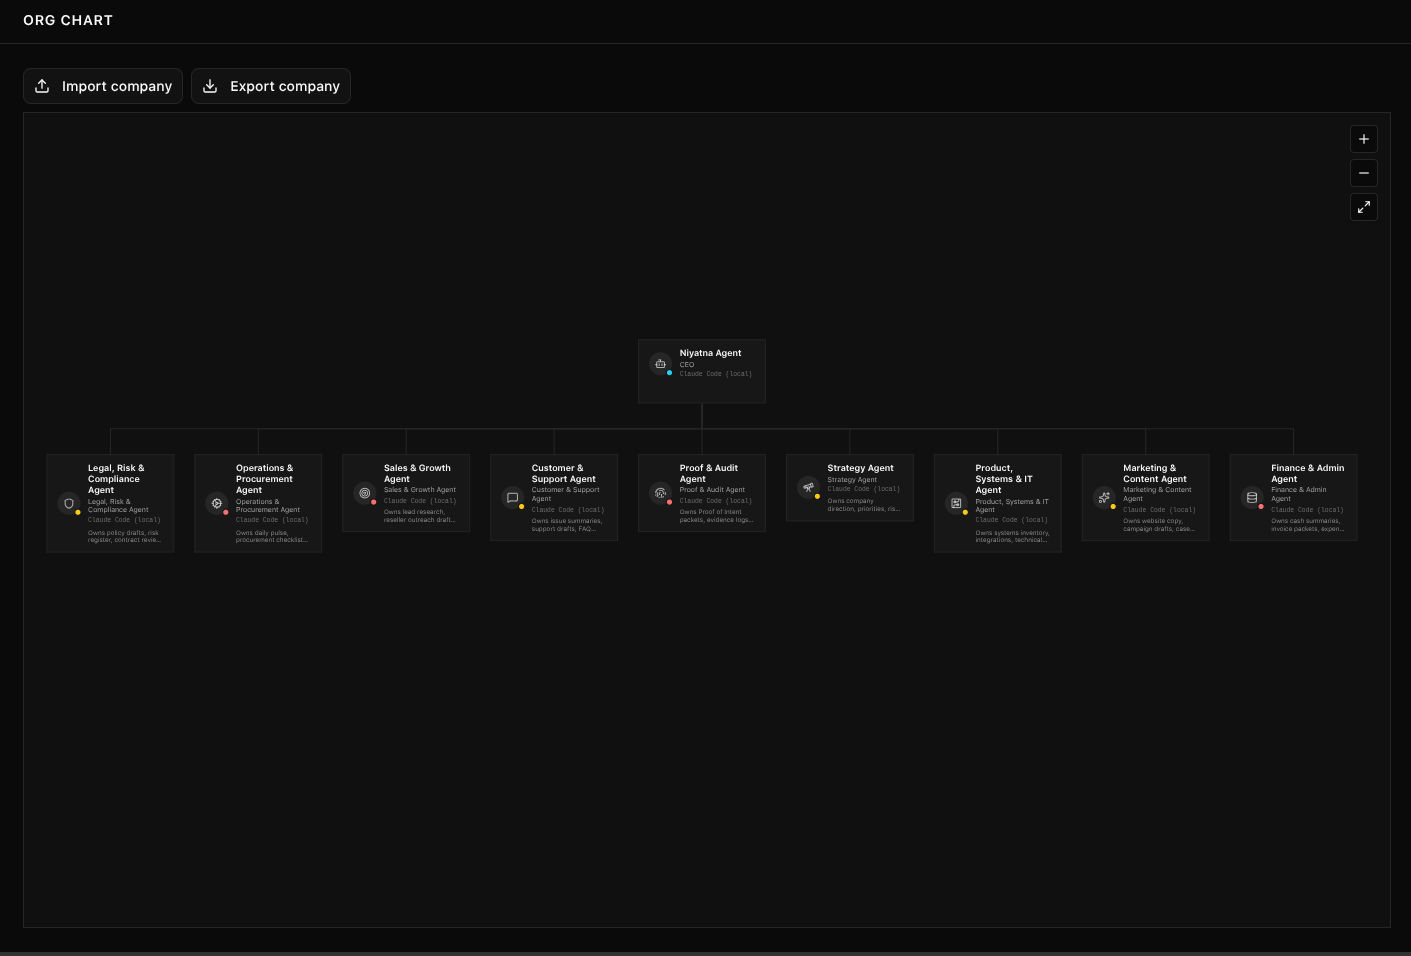Click 'Claude Code (local)' on Finance & Admin card
Image resolution: width=1411 pixels, height=956 pixels.
click(x=1307, y=510)
